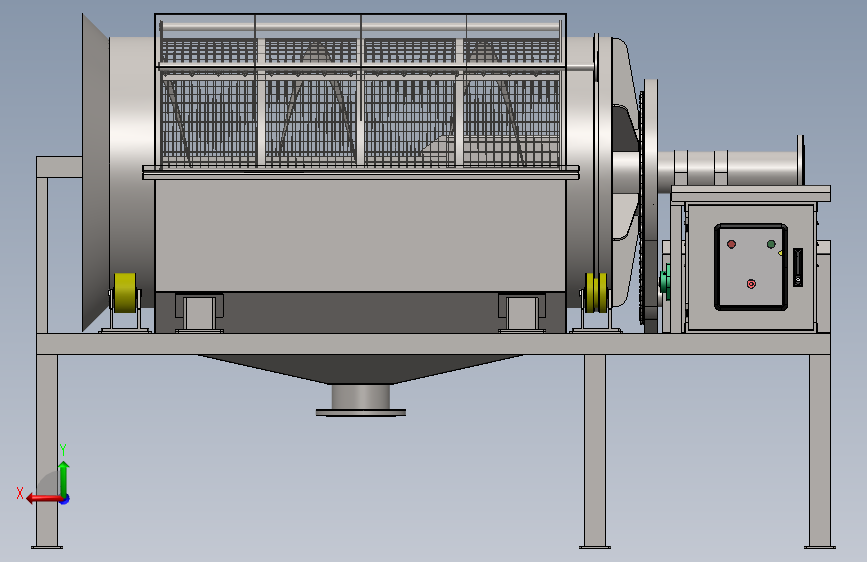867x562 pixels.
Task: Pick the upper red button on the control box door
Action: (x=731, y=244)
